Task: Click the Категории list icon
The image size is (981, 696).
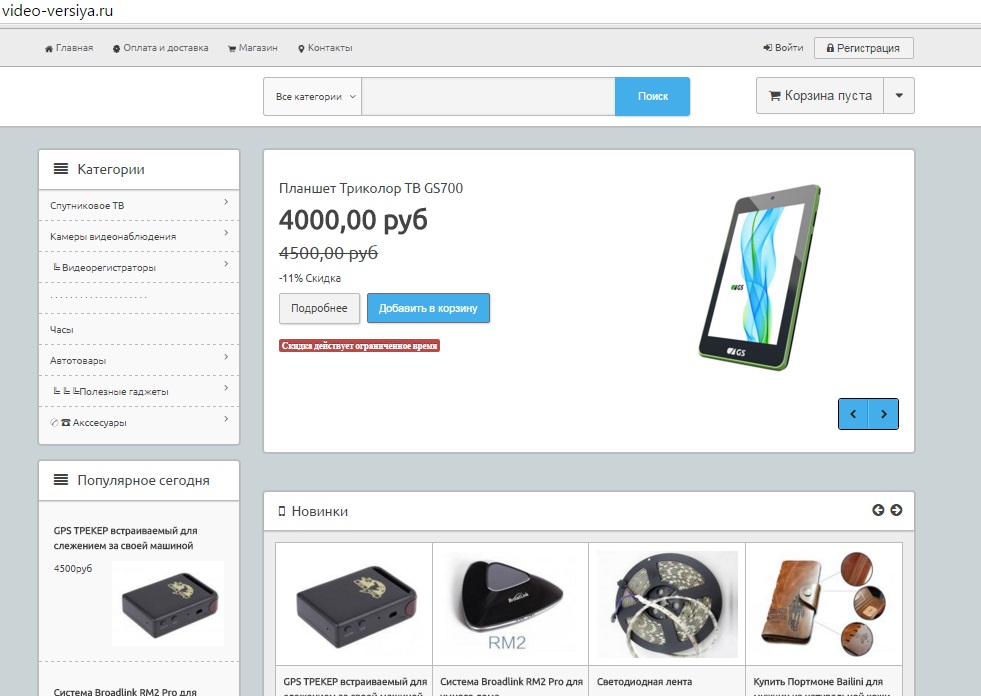Action: click(x=61, y=169)
